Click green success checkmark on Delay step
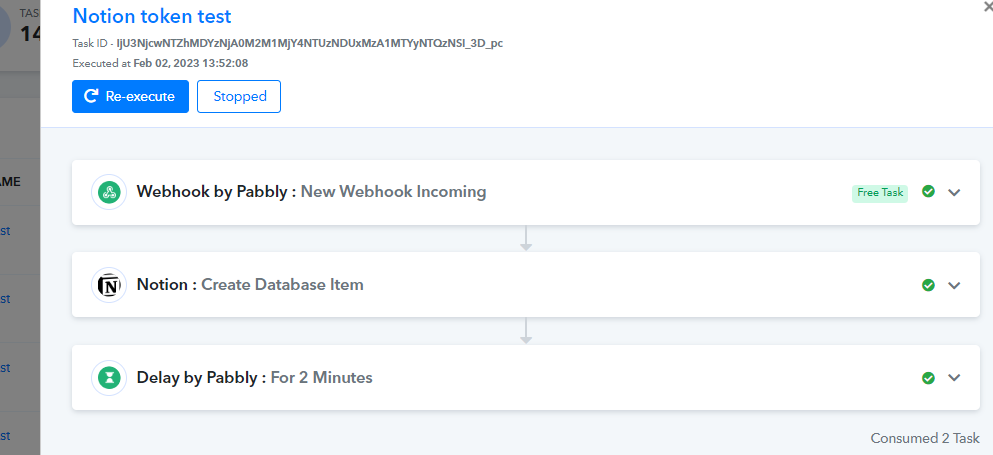 click(928, 378)
